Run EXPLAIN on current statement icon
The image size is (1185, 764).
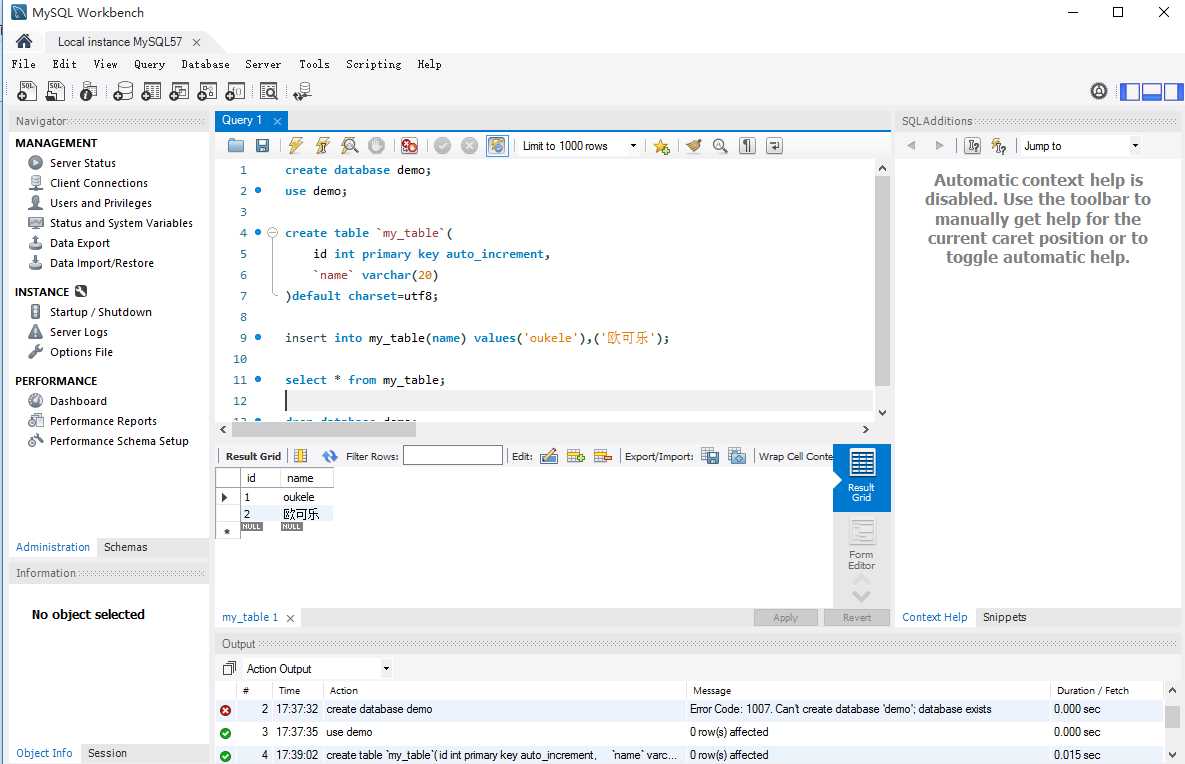coord(349,146)
